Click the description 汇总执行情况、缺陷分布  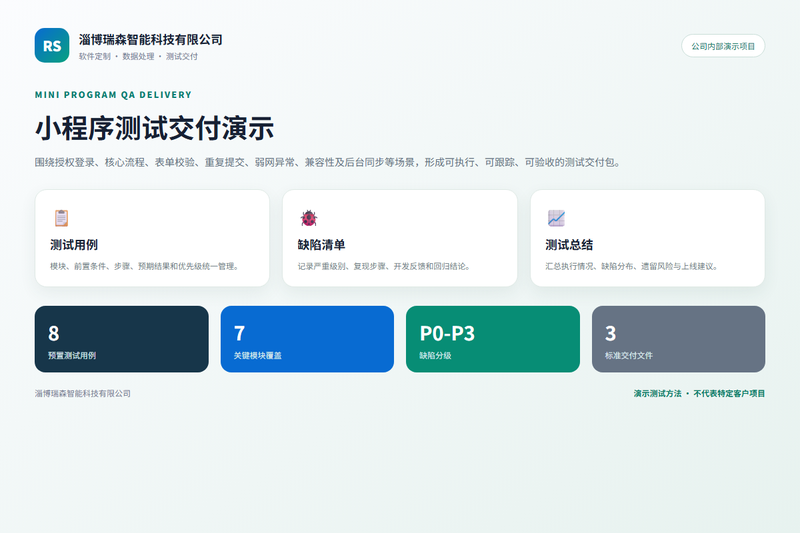[632, 266]
